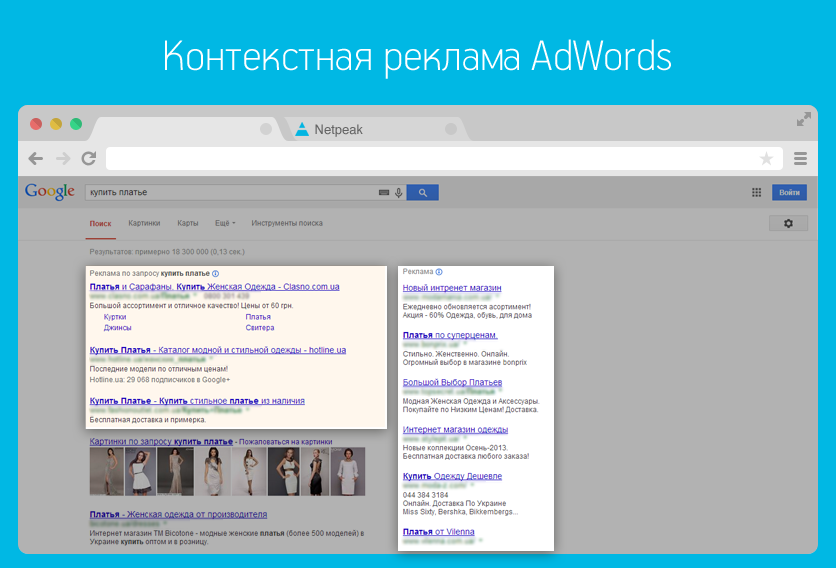Open the Платья от Vilenna ad

(x=438, y=532)
